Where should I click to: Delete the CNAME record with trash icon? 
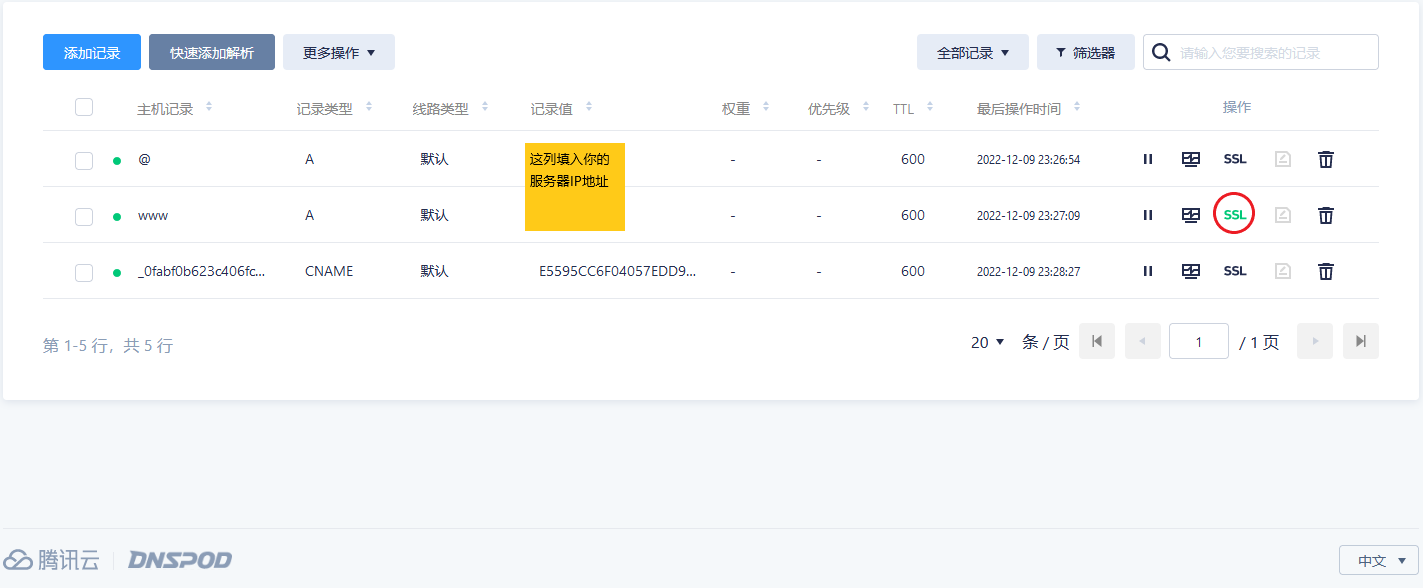tap(1326, 271)
